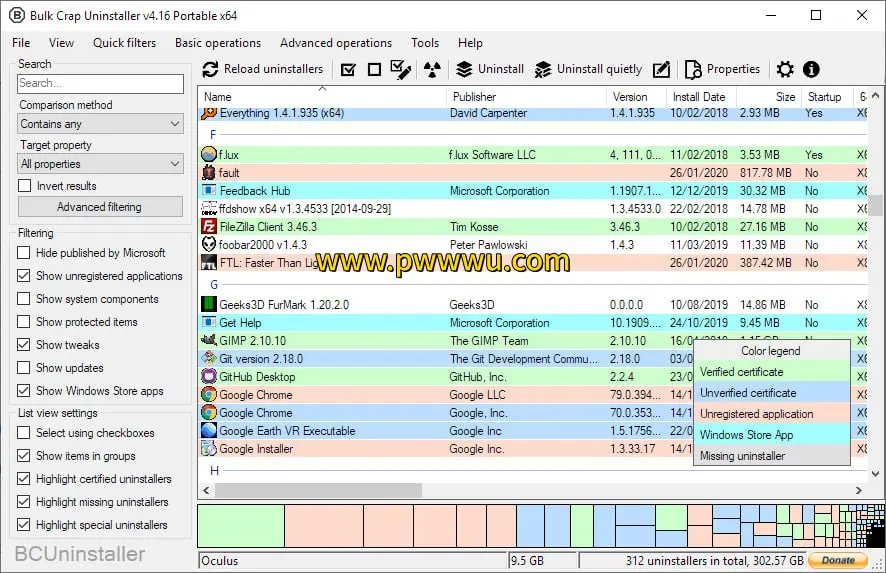Click Verified certificate in the color legend

point(772,372)
